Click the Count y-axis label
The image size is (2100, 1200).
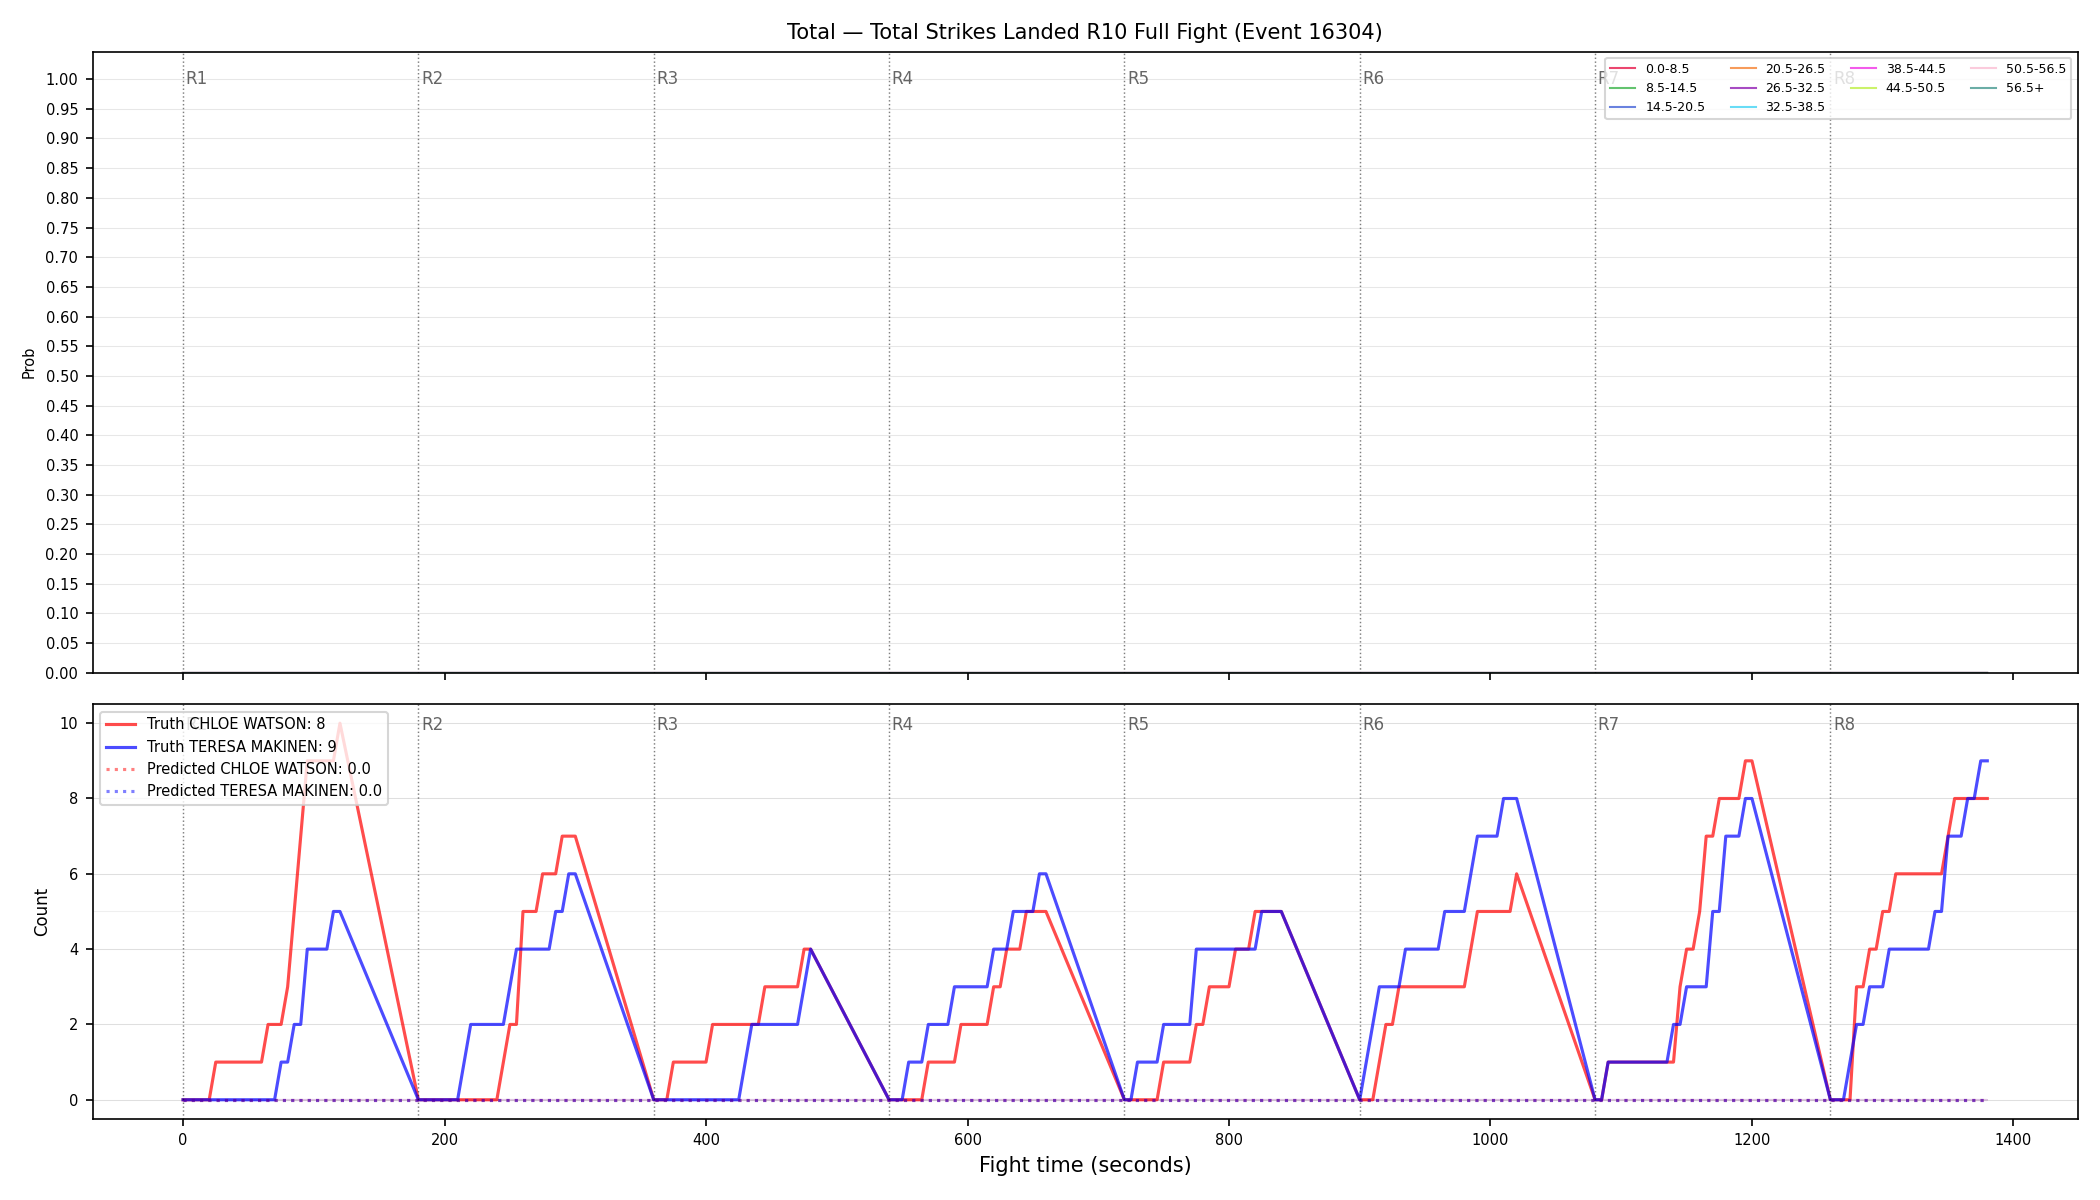tap(41, 912)
